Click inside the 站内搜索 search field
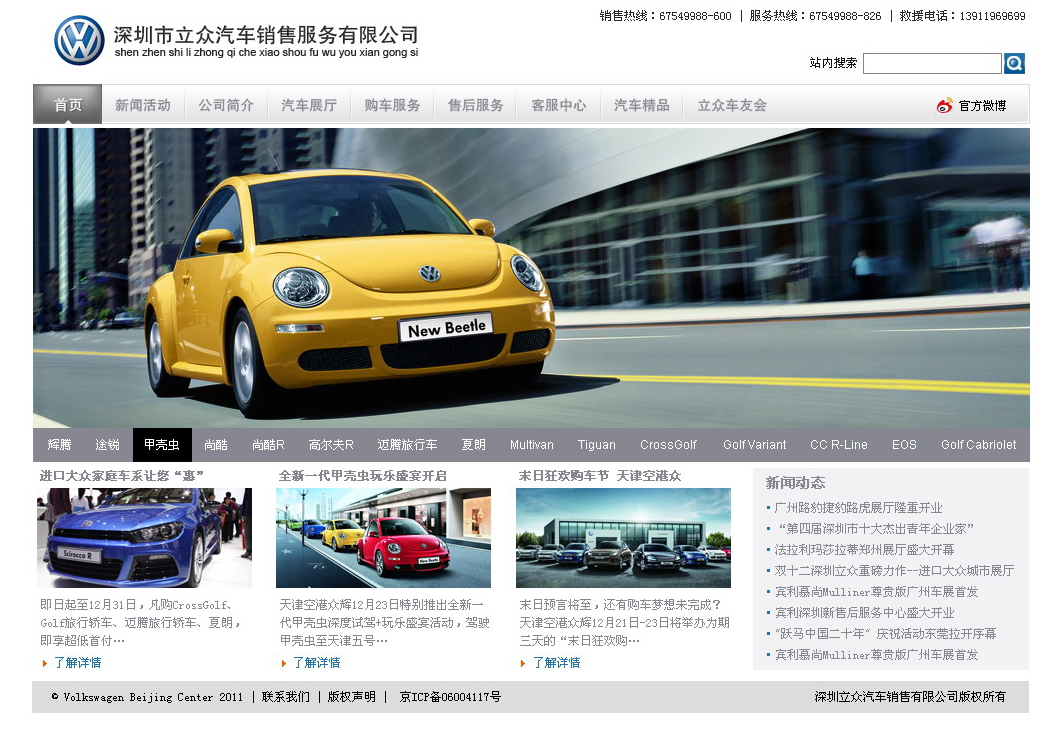This screenshot has width=1064, height=742. pos(931,64)
